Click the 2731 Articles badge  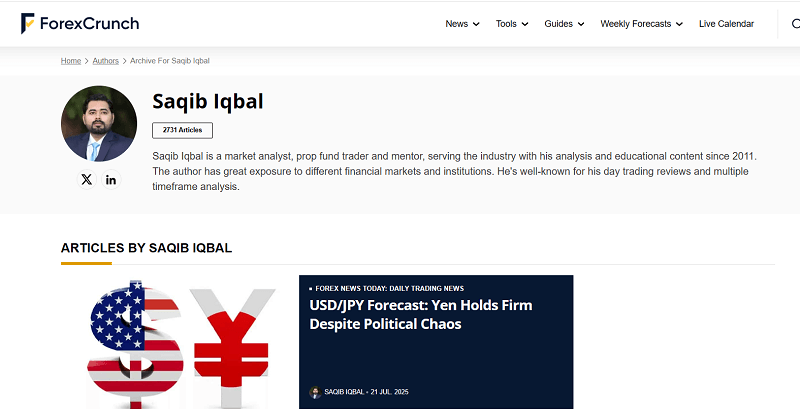(x=183, y=130)
